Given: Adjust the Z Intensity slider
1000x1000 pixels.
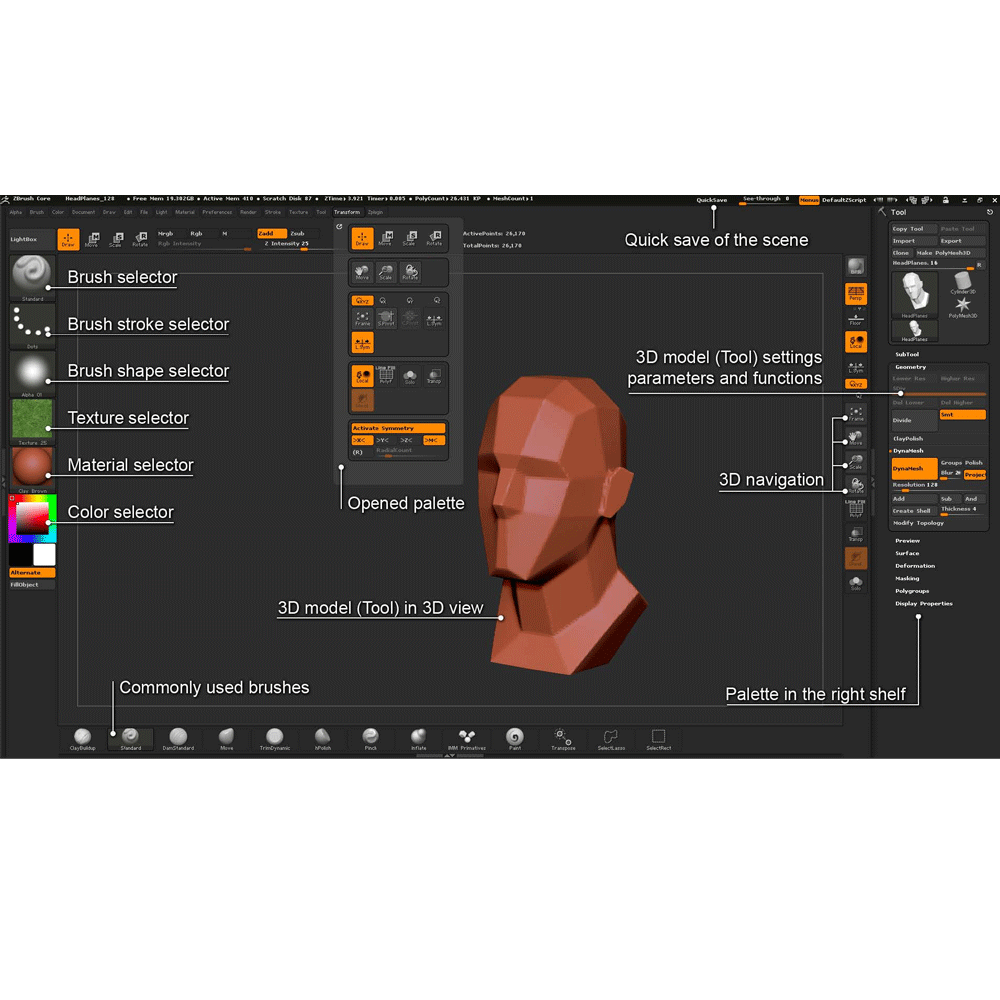Looking at the screenshot, I should pos(288,244).
